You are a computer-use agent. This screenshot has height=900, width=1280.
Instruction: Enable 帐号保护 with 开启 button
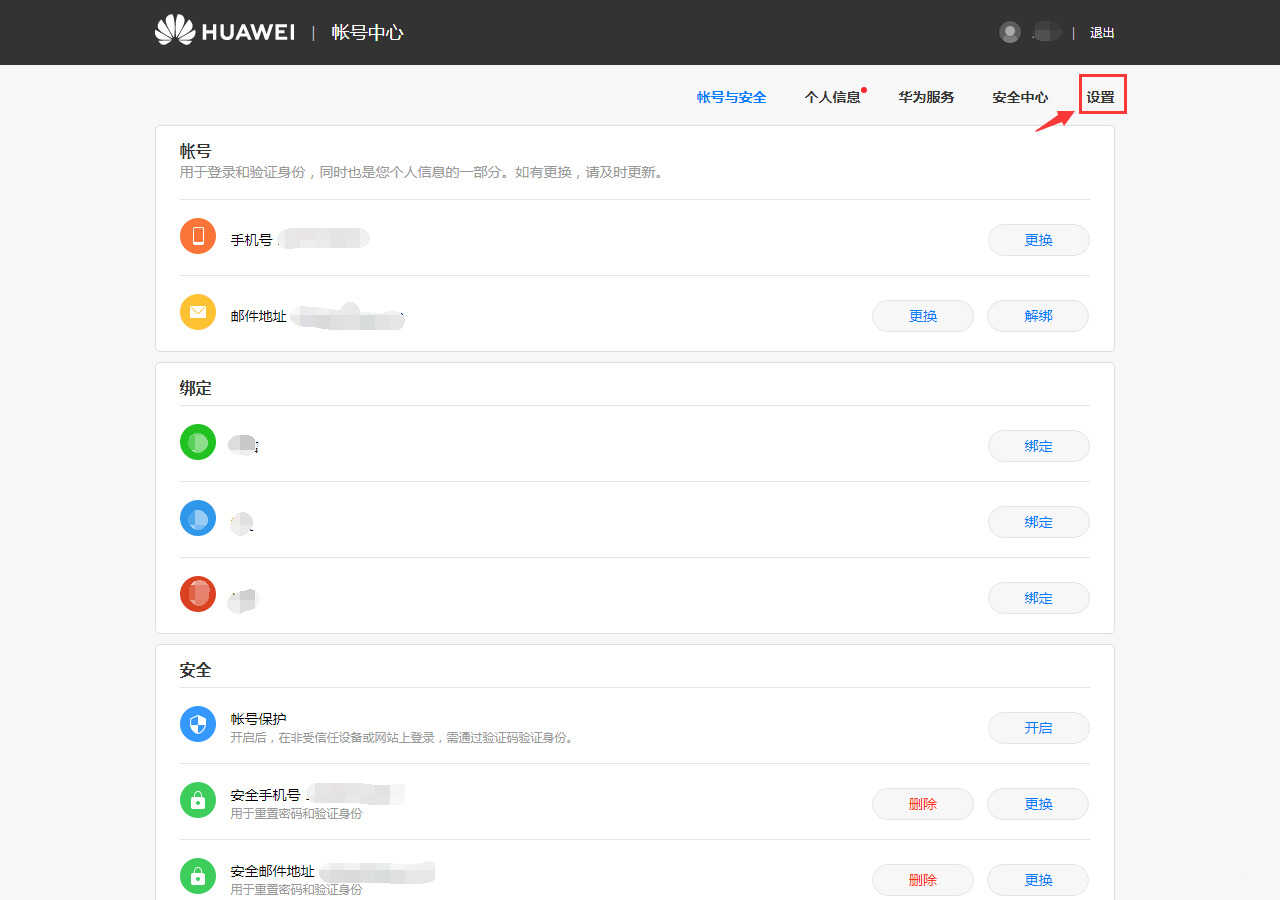coord(1038,728)
